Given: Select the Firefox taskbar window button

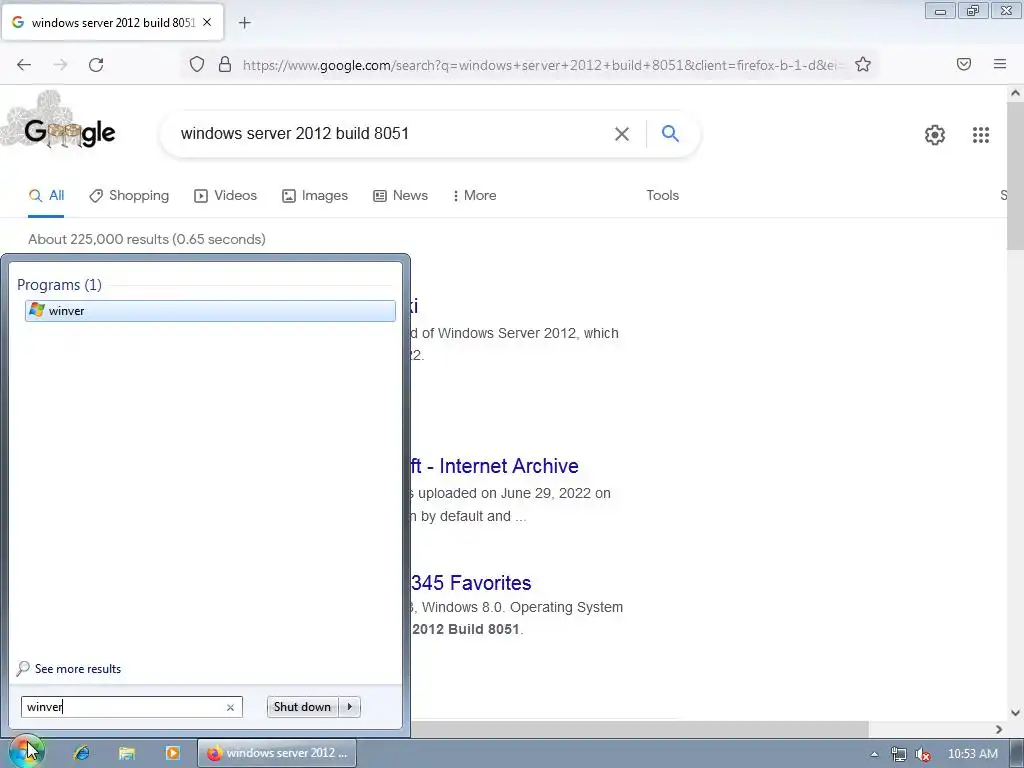Looking at the screenshot, I should 277,753.
